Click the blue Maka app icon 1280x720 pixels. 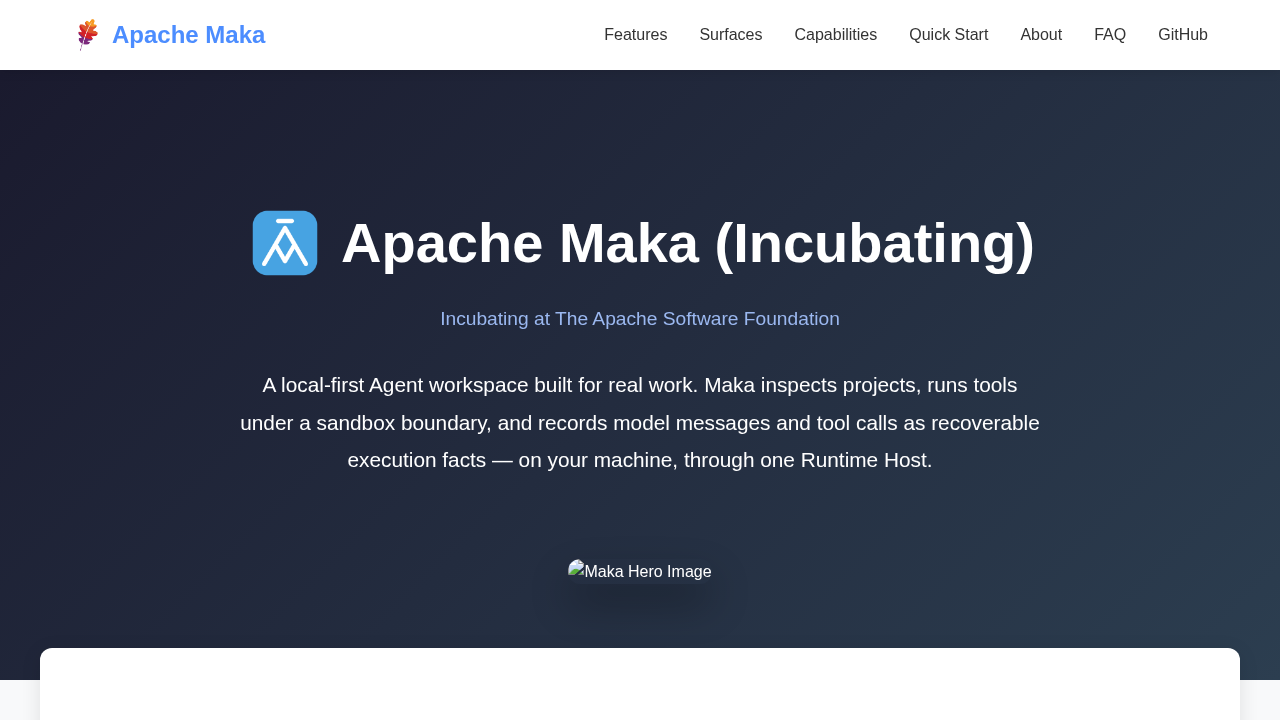pos(285,243)
